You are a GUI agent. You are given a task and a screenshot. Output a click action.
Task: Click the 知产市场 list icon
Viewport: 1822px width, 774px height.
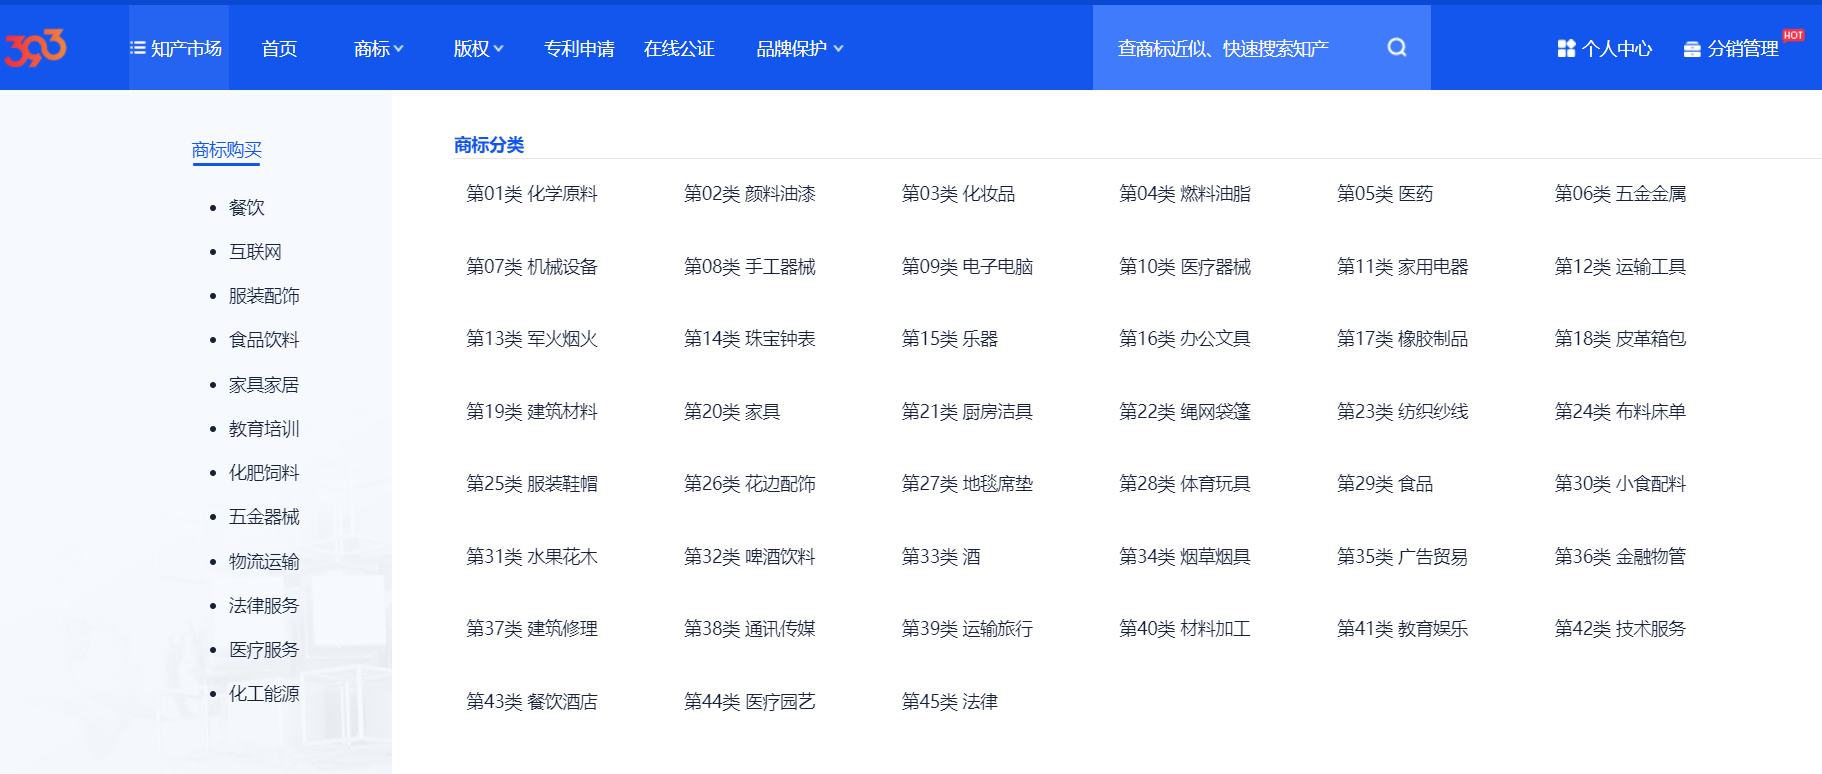tap(138, 48)
